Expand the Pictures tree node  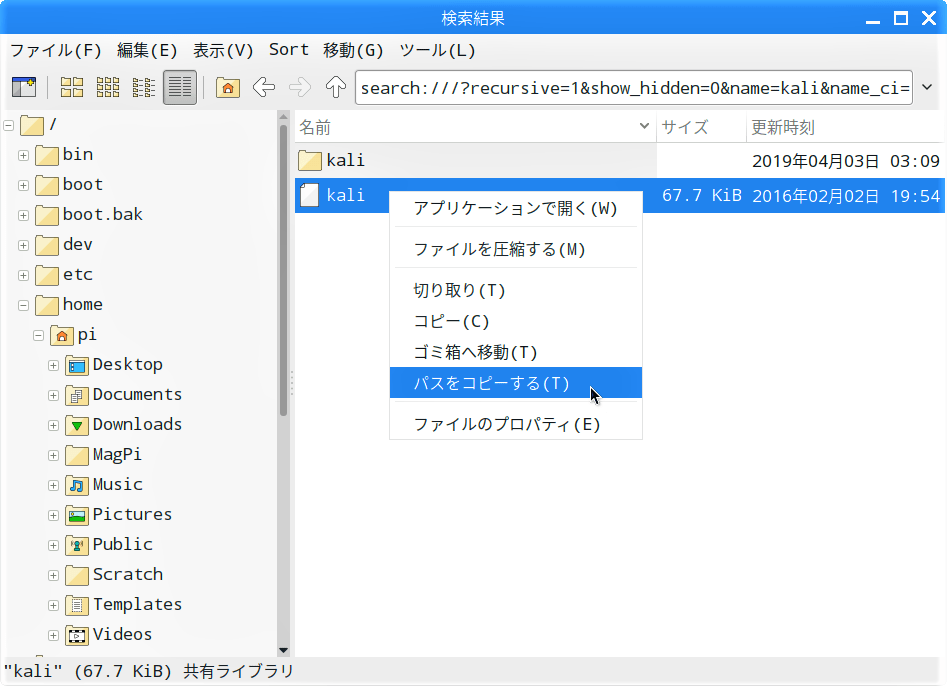pyautogui.click(x=53, y=515)
